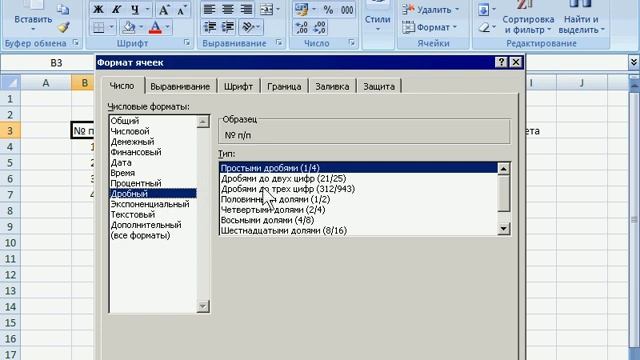Toggle italic formatting (К)

tap(116, 9)
